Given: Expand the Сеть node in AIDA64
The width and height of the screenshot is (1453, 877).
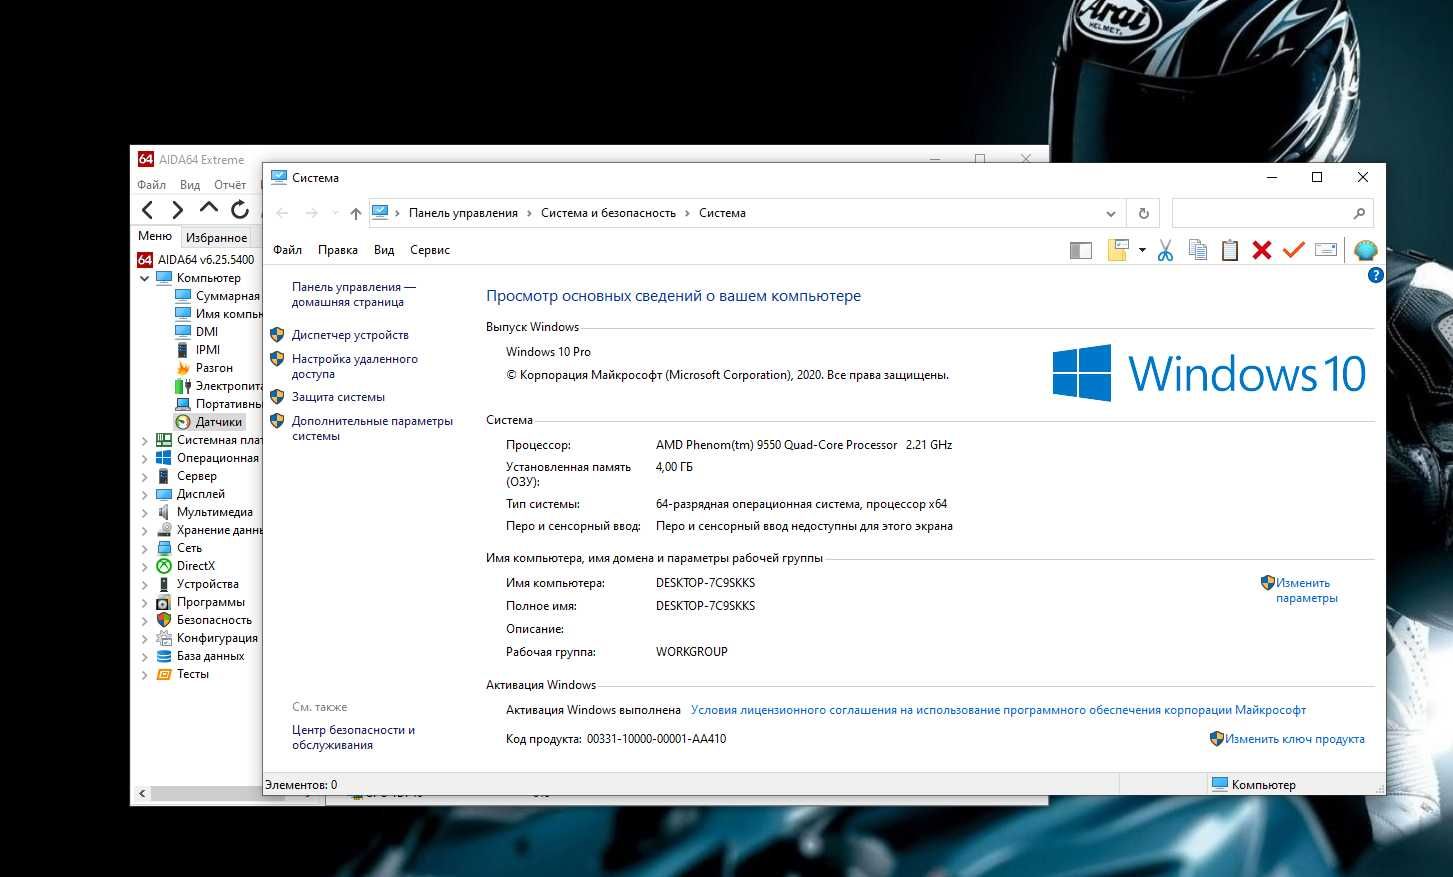Looking at the screenshot, I should pos(145,549).
